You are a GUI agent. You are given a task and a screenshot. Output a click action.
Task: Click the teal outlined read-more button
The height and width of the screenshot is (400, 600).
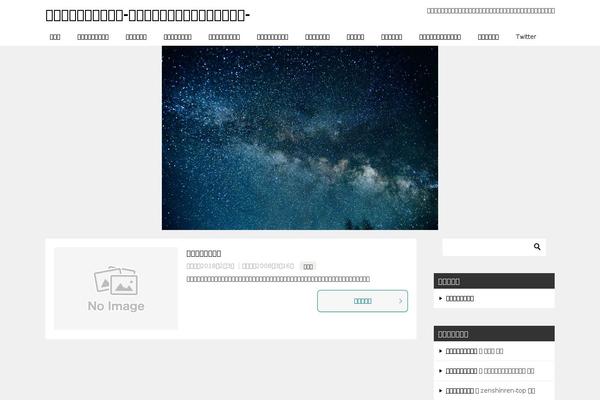pos(362,301)
